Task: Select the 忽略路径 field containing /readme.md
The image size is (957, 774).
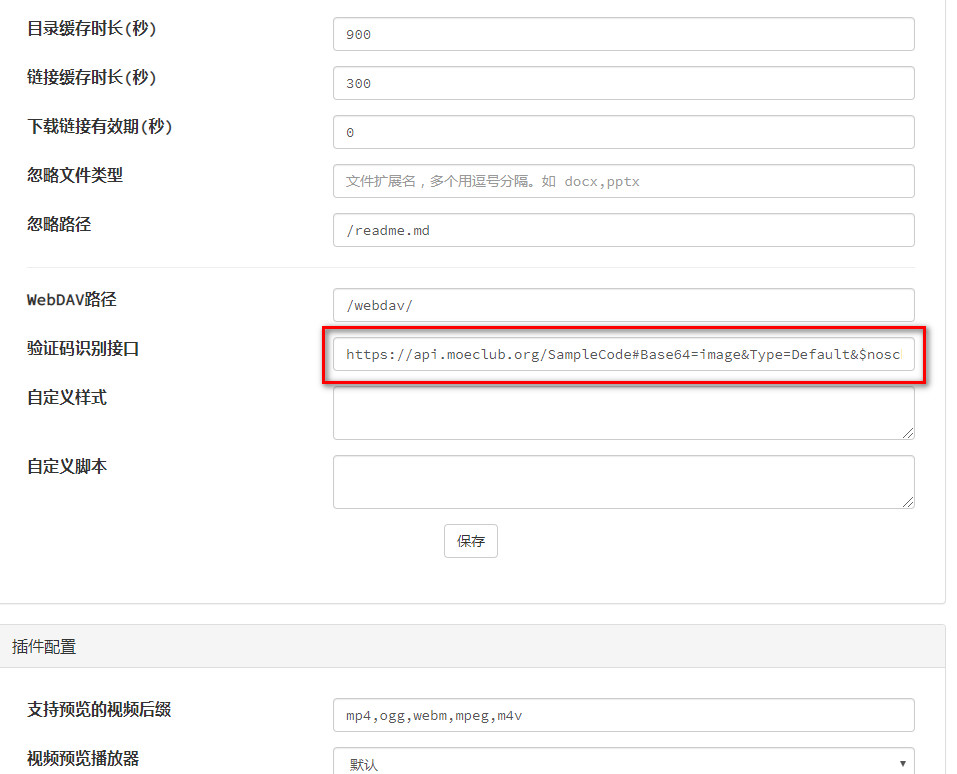Action: tap(623, 230)
